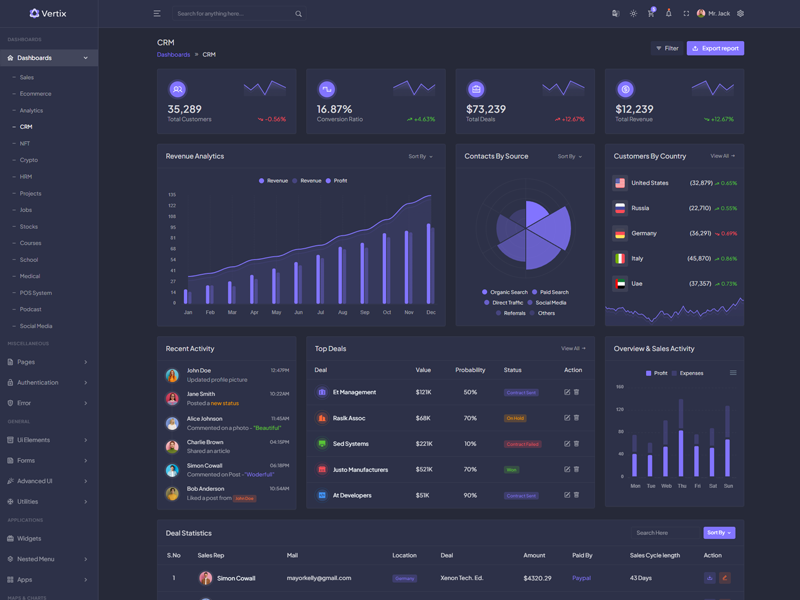Click View All in Top Deals
800x600 pixels.
coord(573,349)
